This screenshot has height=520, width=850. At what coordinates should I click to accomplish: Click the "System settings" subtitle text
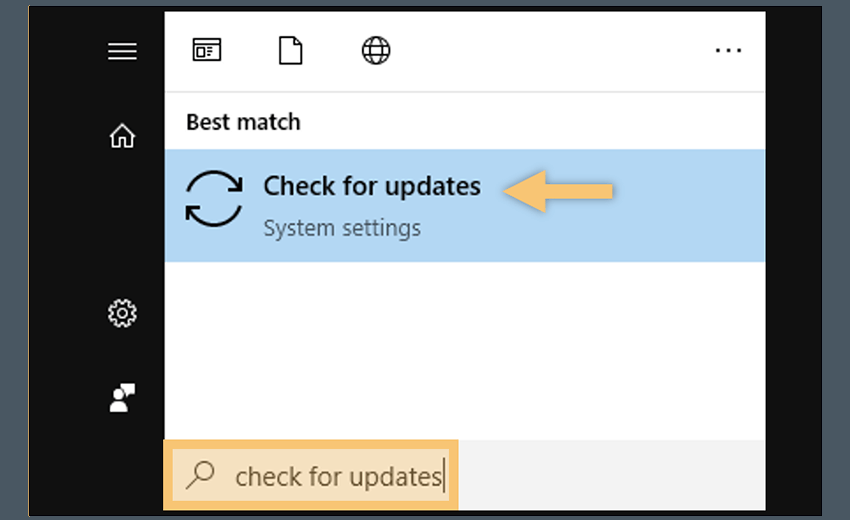coord(341,228)
